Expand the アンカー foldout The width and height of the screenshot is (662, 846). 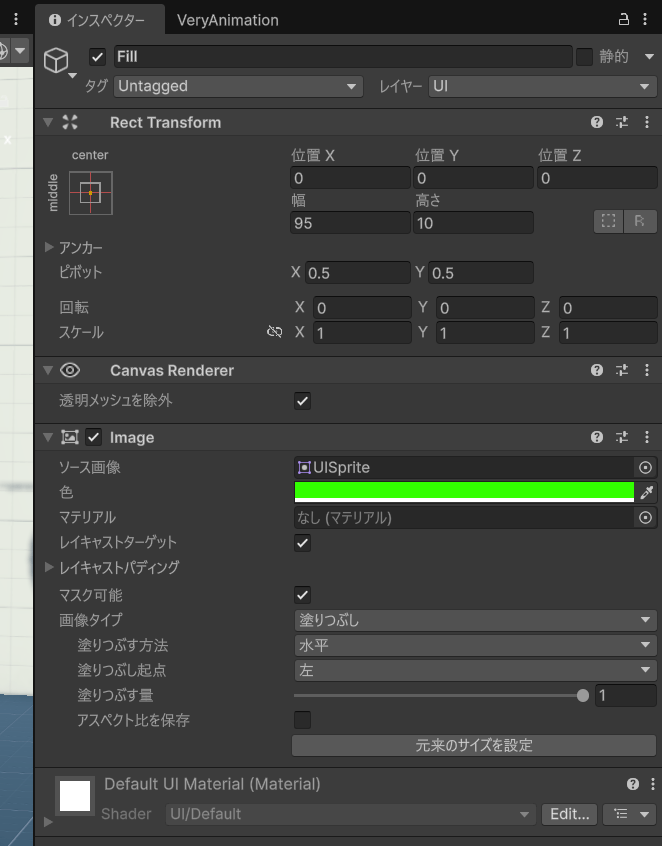(x=50, y=247)
